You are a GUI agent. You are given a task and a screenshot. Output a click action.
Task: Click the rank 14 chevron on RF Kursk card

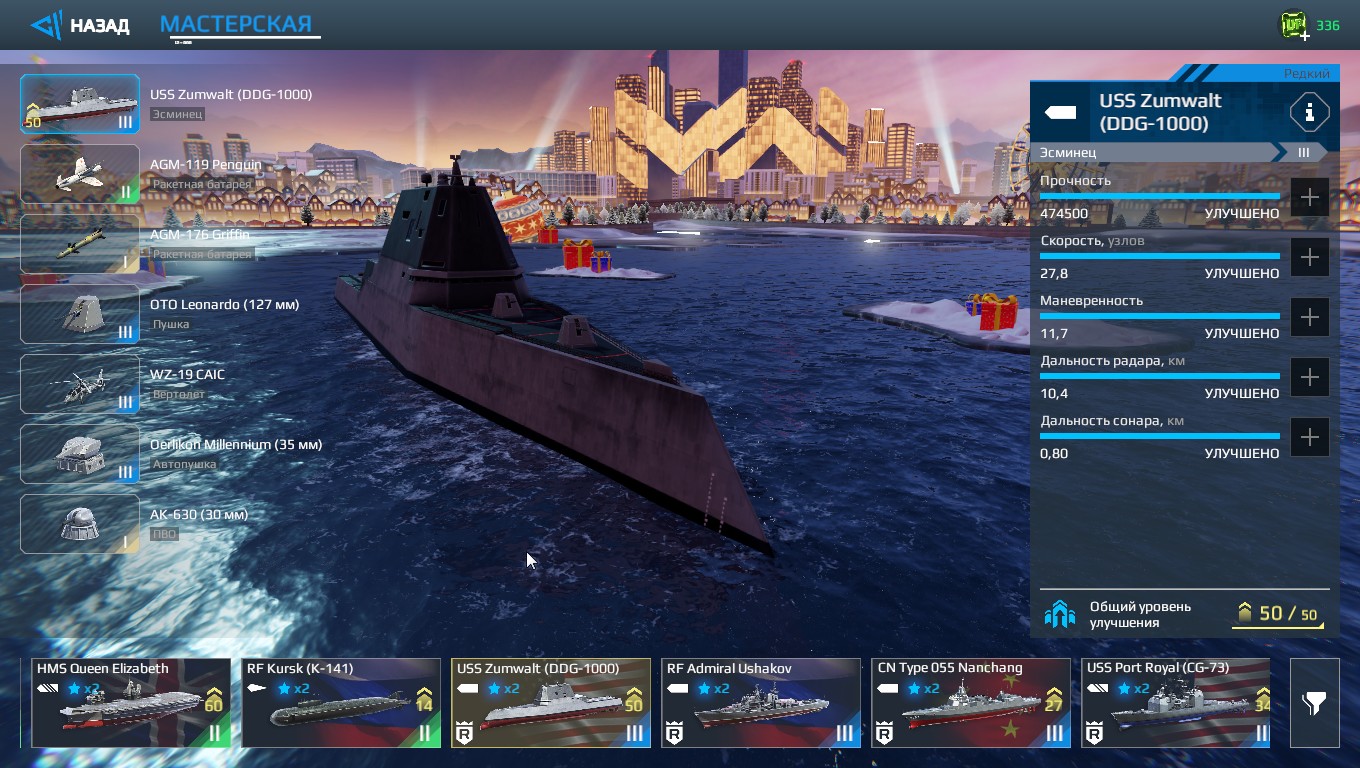coord(423,700)
